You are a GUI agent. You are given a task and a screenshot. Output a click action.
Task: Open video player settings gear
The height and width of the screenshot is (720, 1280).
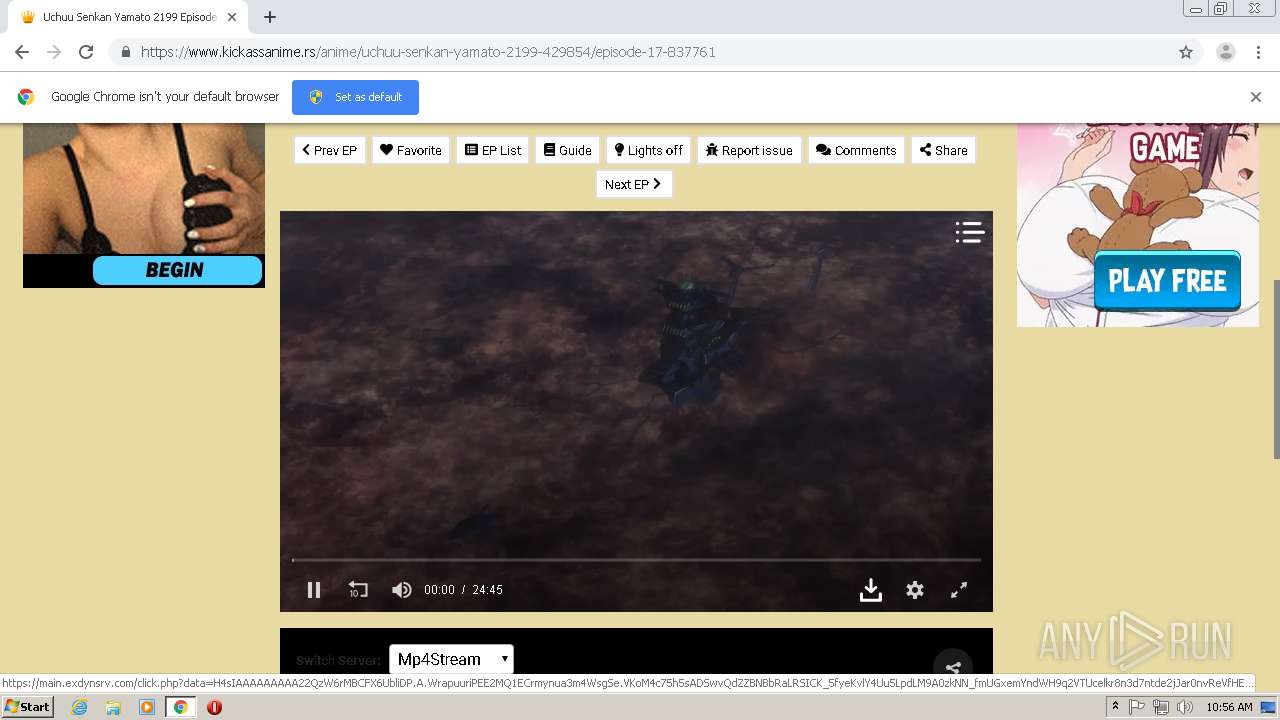(x=915, y=590)
